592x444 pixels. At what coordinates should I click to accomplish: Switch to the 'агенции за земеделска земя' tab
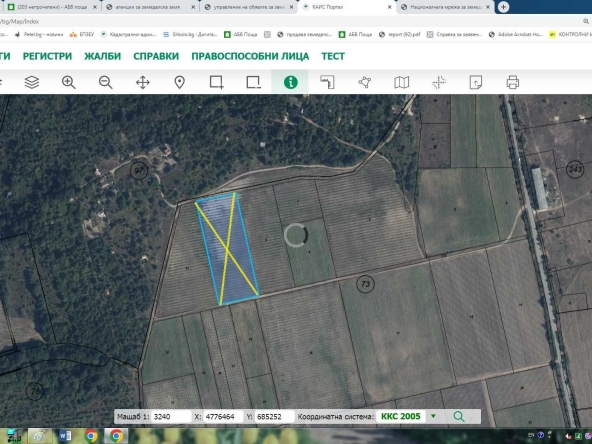[149, 7]
